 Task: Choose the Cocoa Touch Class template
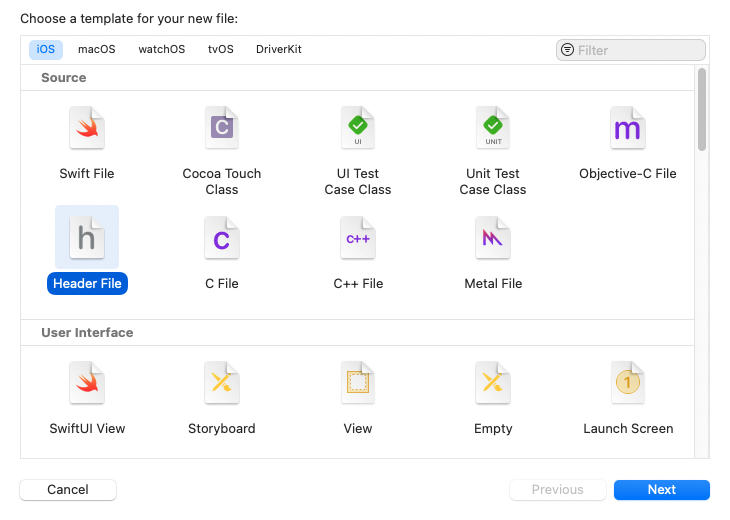[x=222, y=128]
